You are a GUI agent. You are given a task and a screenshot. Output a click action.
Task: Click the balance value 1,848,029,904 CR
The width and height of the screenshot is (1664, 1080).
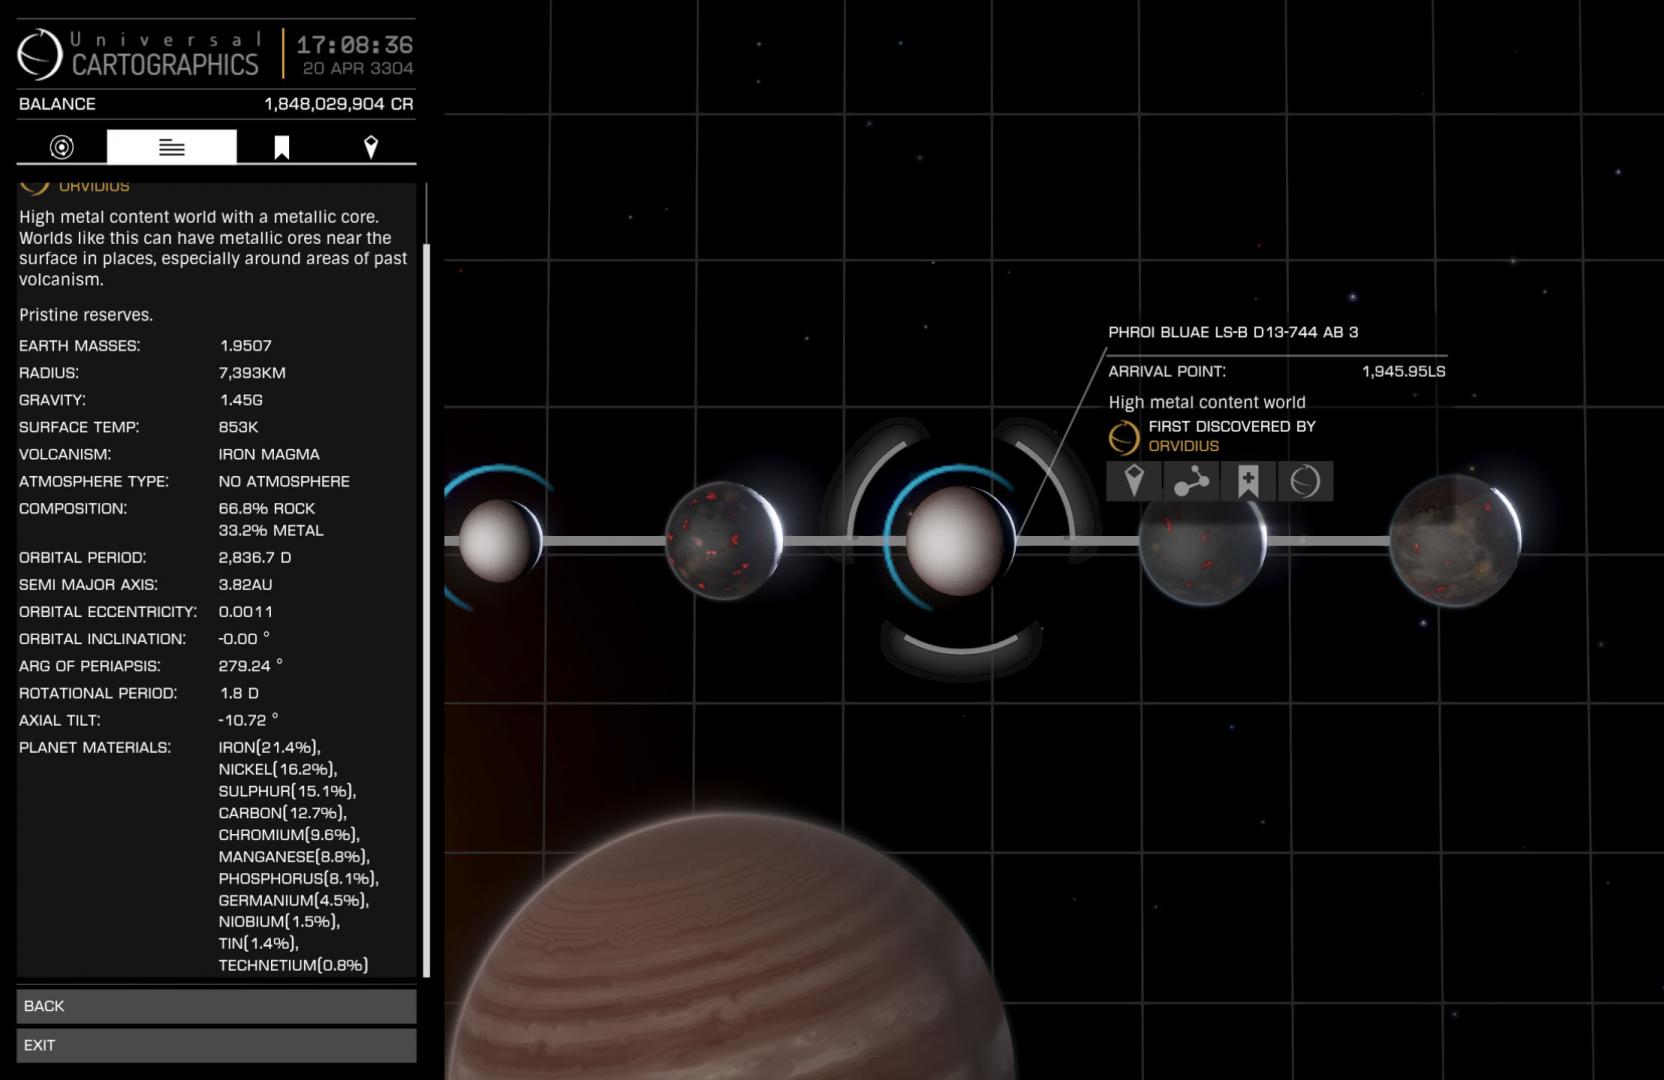338,104
